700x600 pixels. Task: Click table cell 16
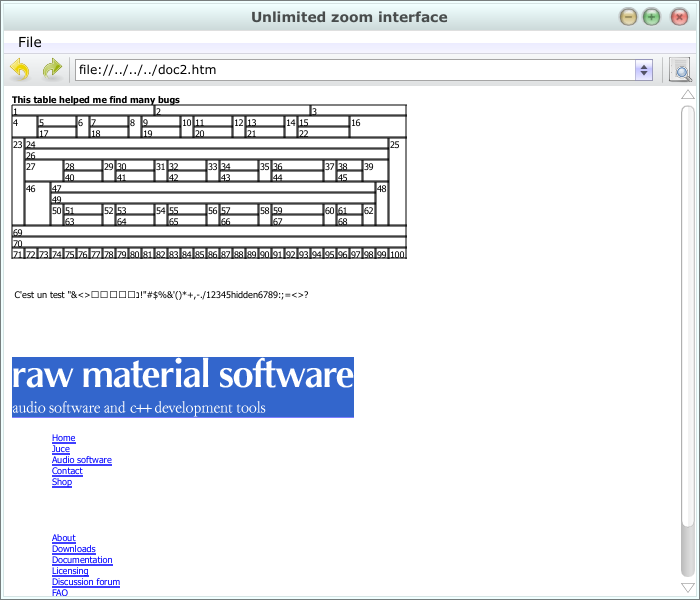378,127
